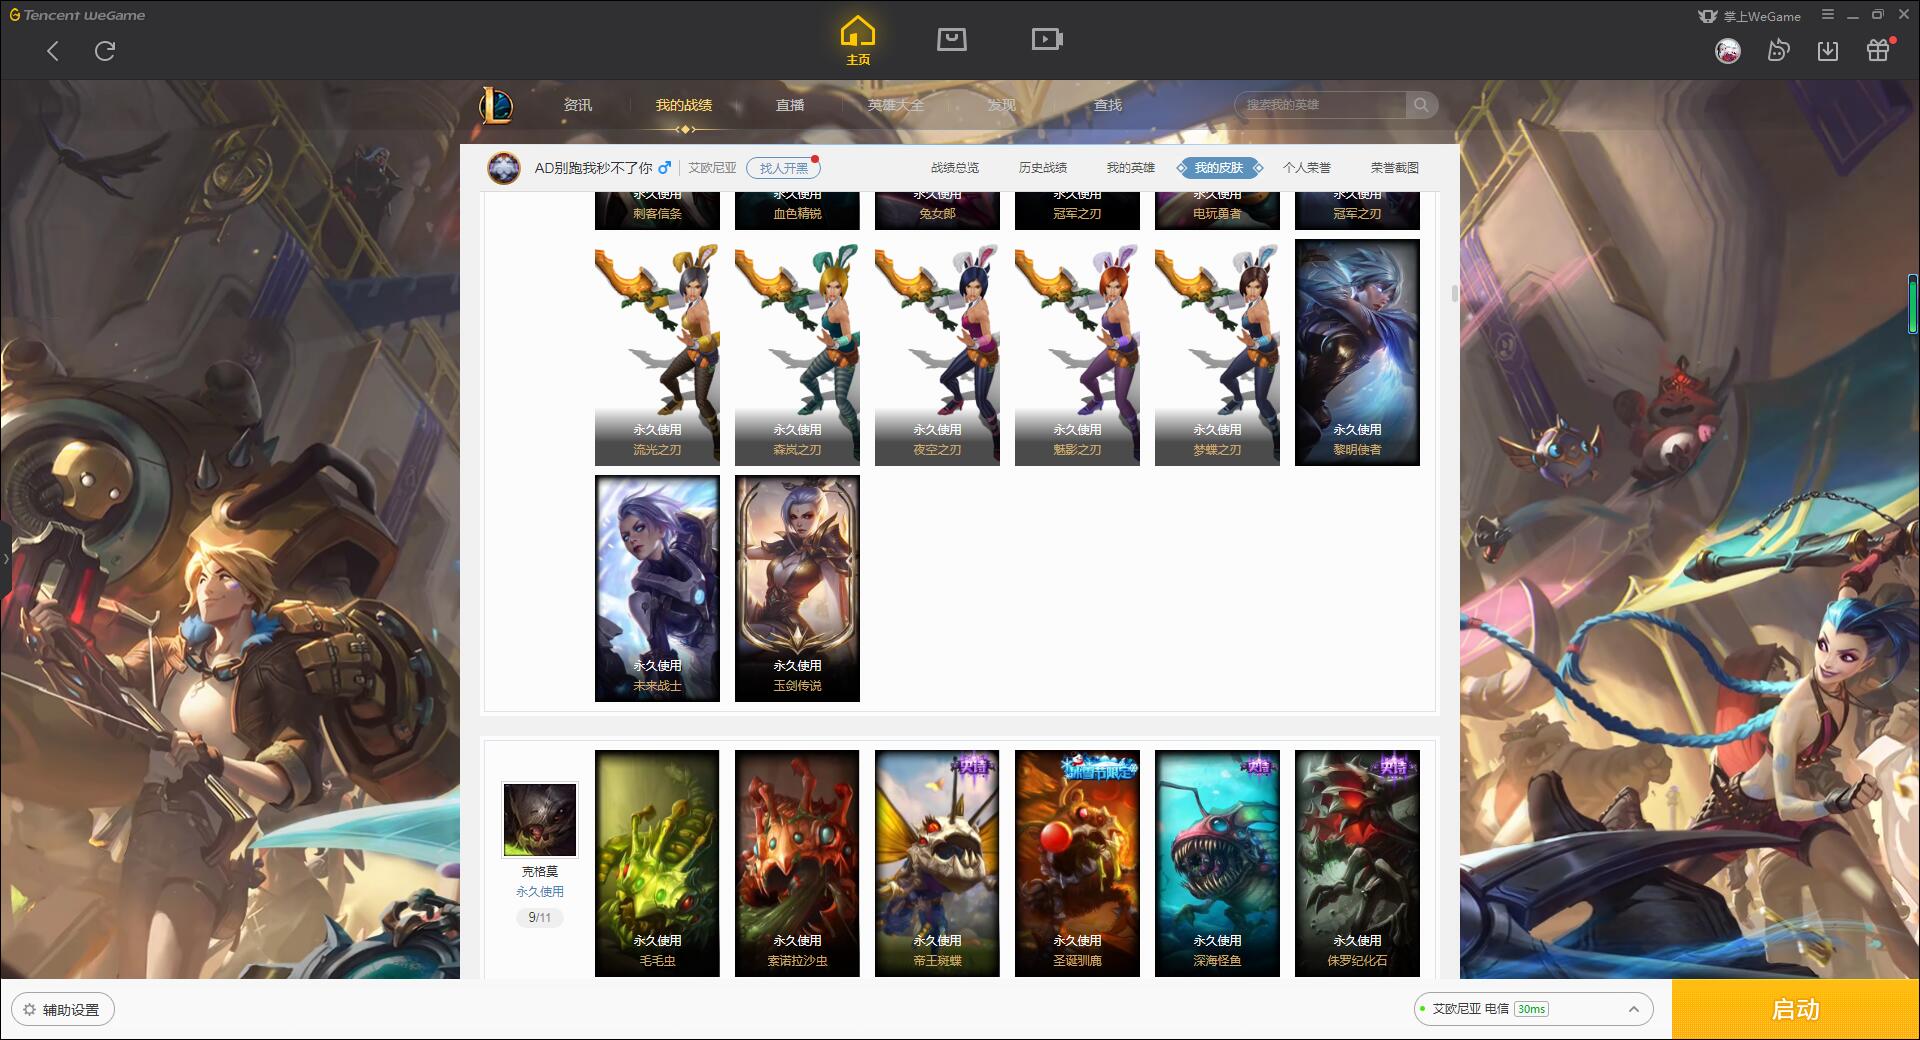This screenshot has height=1040, width=1920.
Task: Select the 流光之刃 skin thumbnail
Action: (x=657, y=352)
